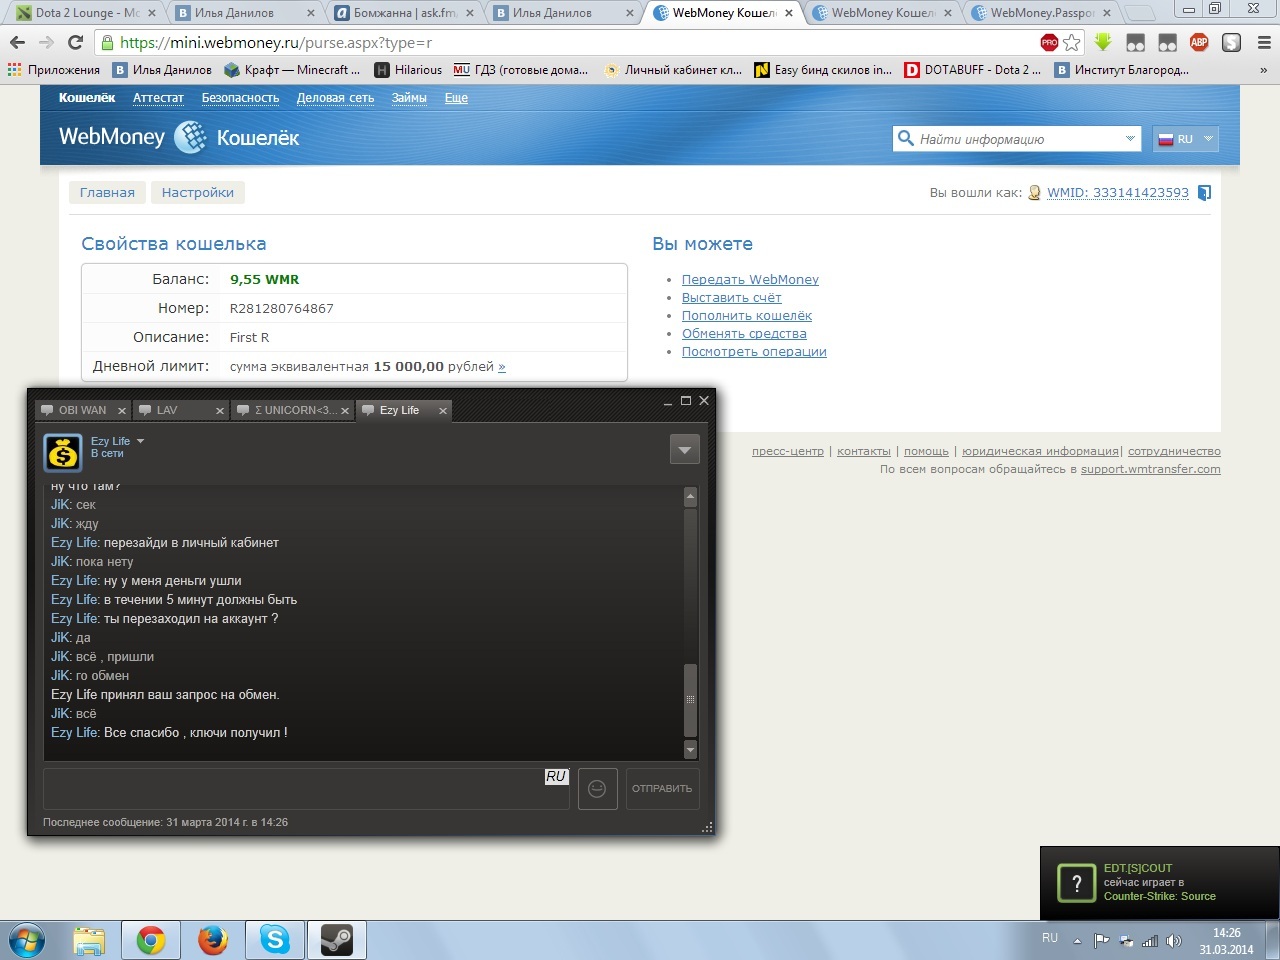The height and width of the screenshot is (960, 1280).
Task: Switch to Chrome on the taskbar
Action: [151, 940]
